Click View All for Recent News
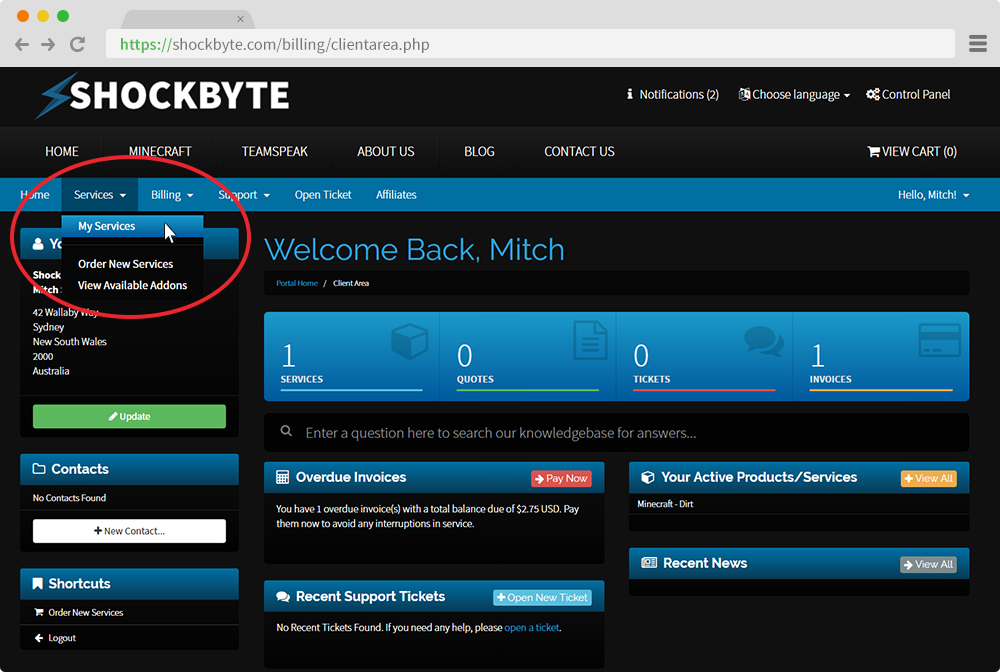The height and width of the screenshot is (672, 1000). pos(929,564)
